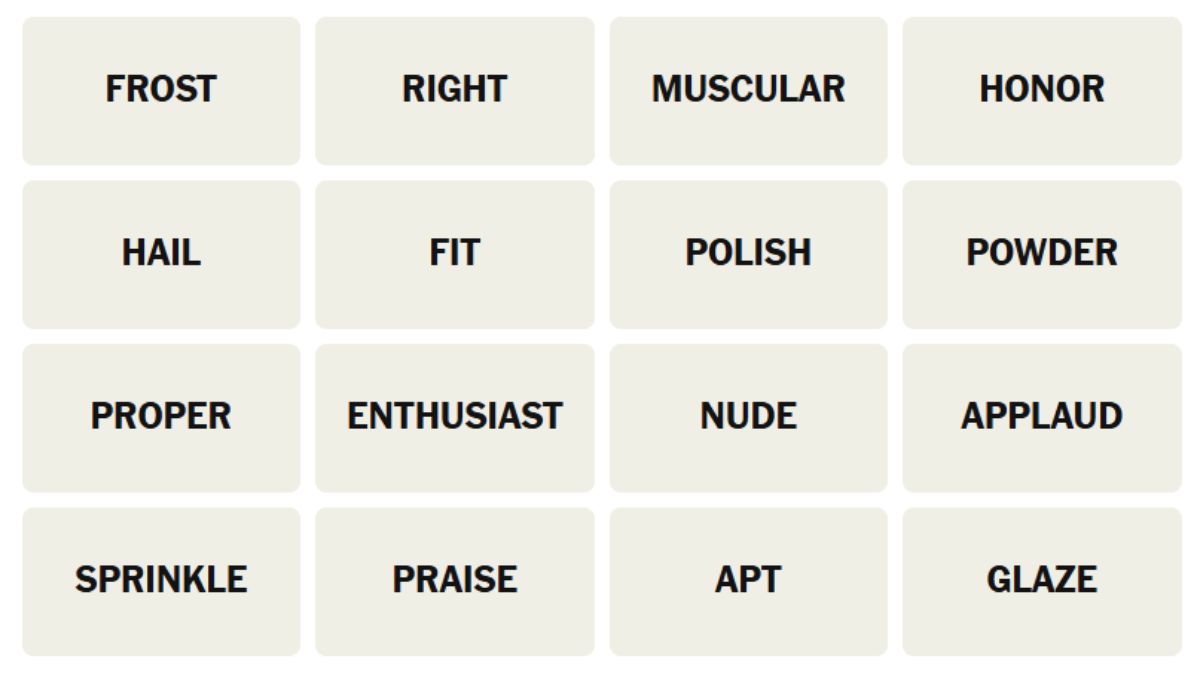This screenshot has width=1200, height=675.
Task: Click the POWDER tile
Action: [x=1041, y=254]
